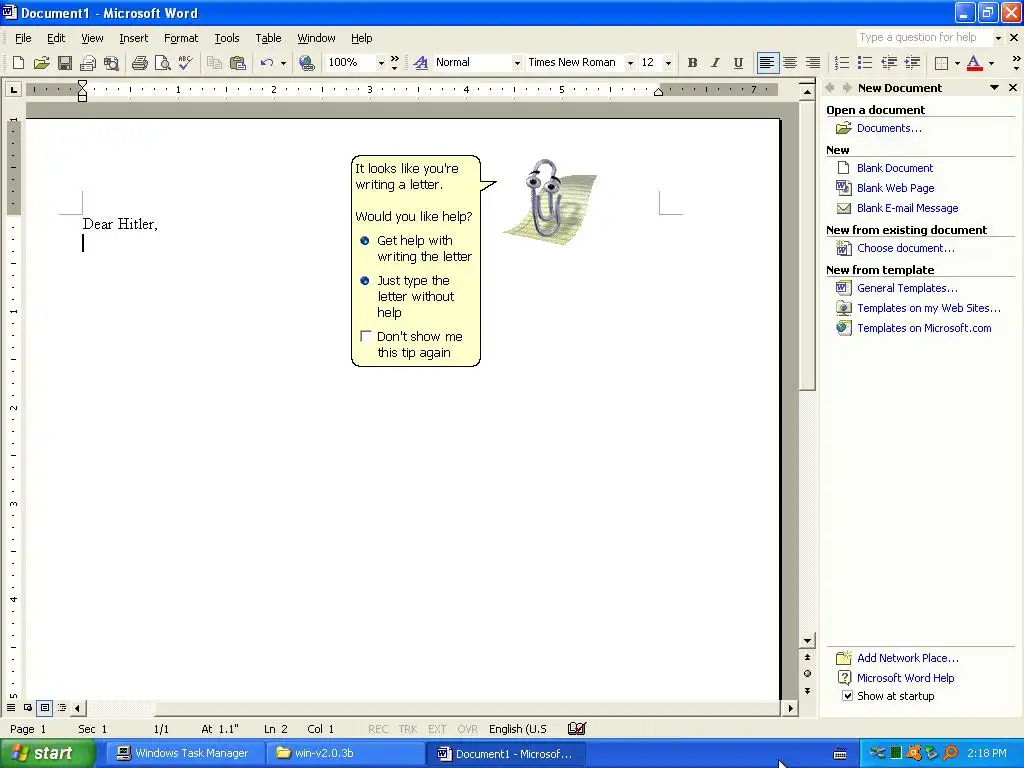Switch to Print Layout view icon
This screenshot has height=768, width=1024.
44,707
